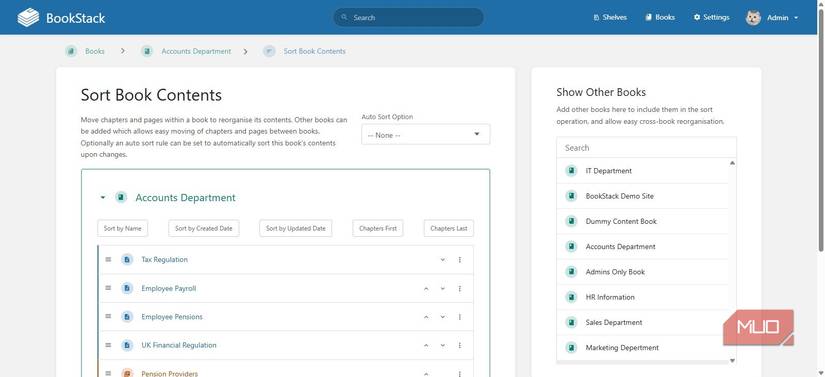Open more options for Tax Regulation
Viewport: 825px width, 377px height.
click(x=459, y=260)
